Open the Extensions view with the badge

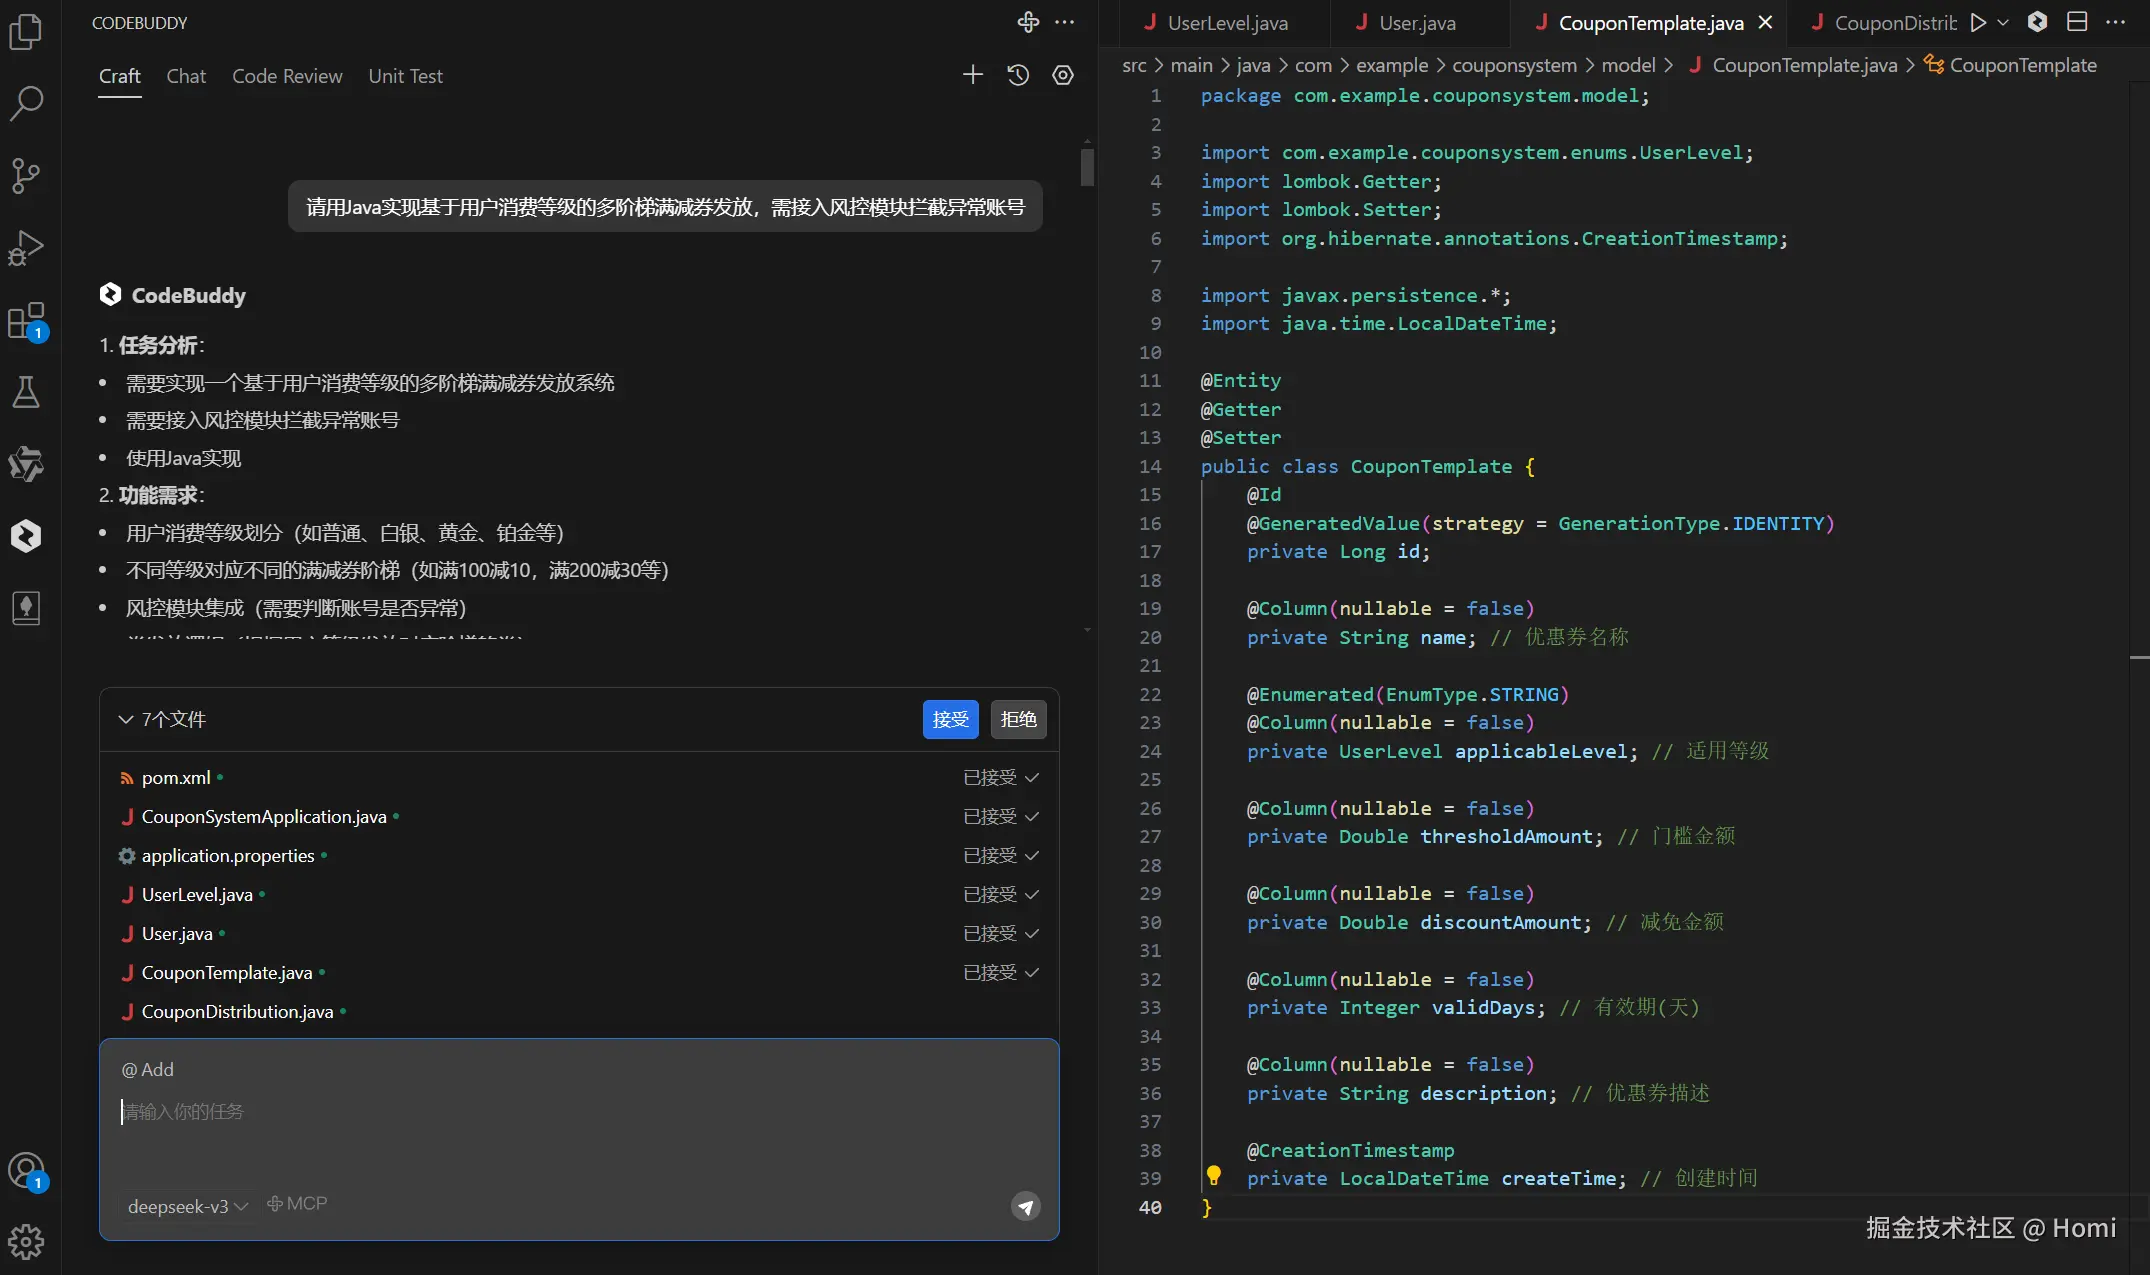(x=26, y=322)
